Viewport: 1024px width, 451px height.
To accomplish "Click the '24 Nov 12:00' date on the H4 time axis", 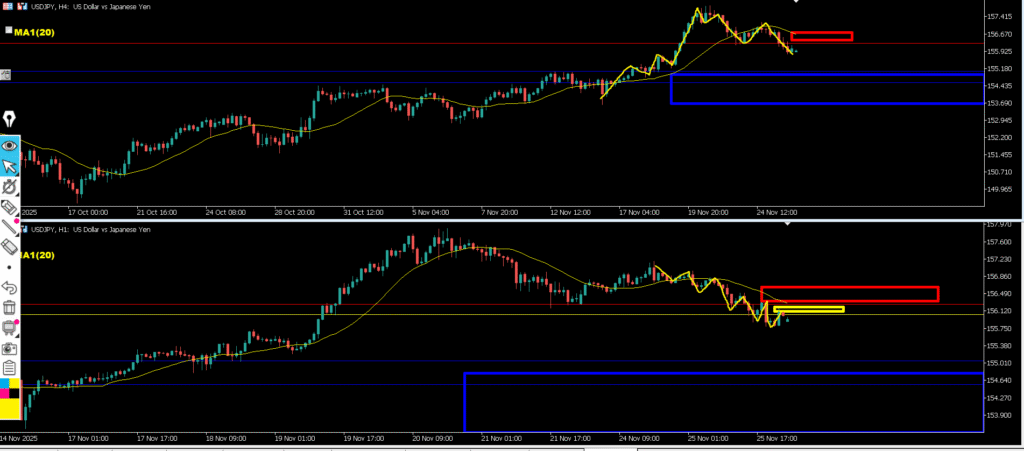I will [776, 213].
